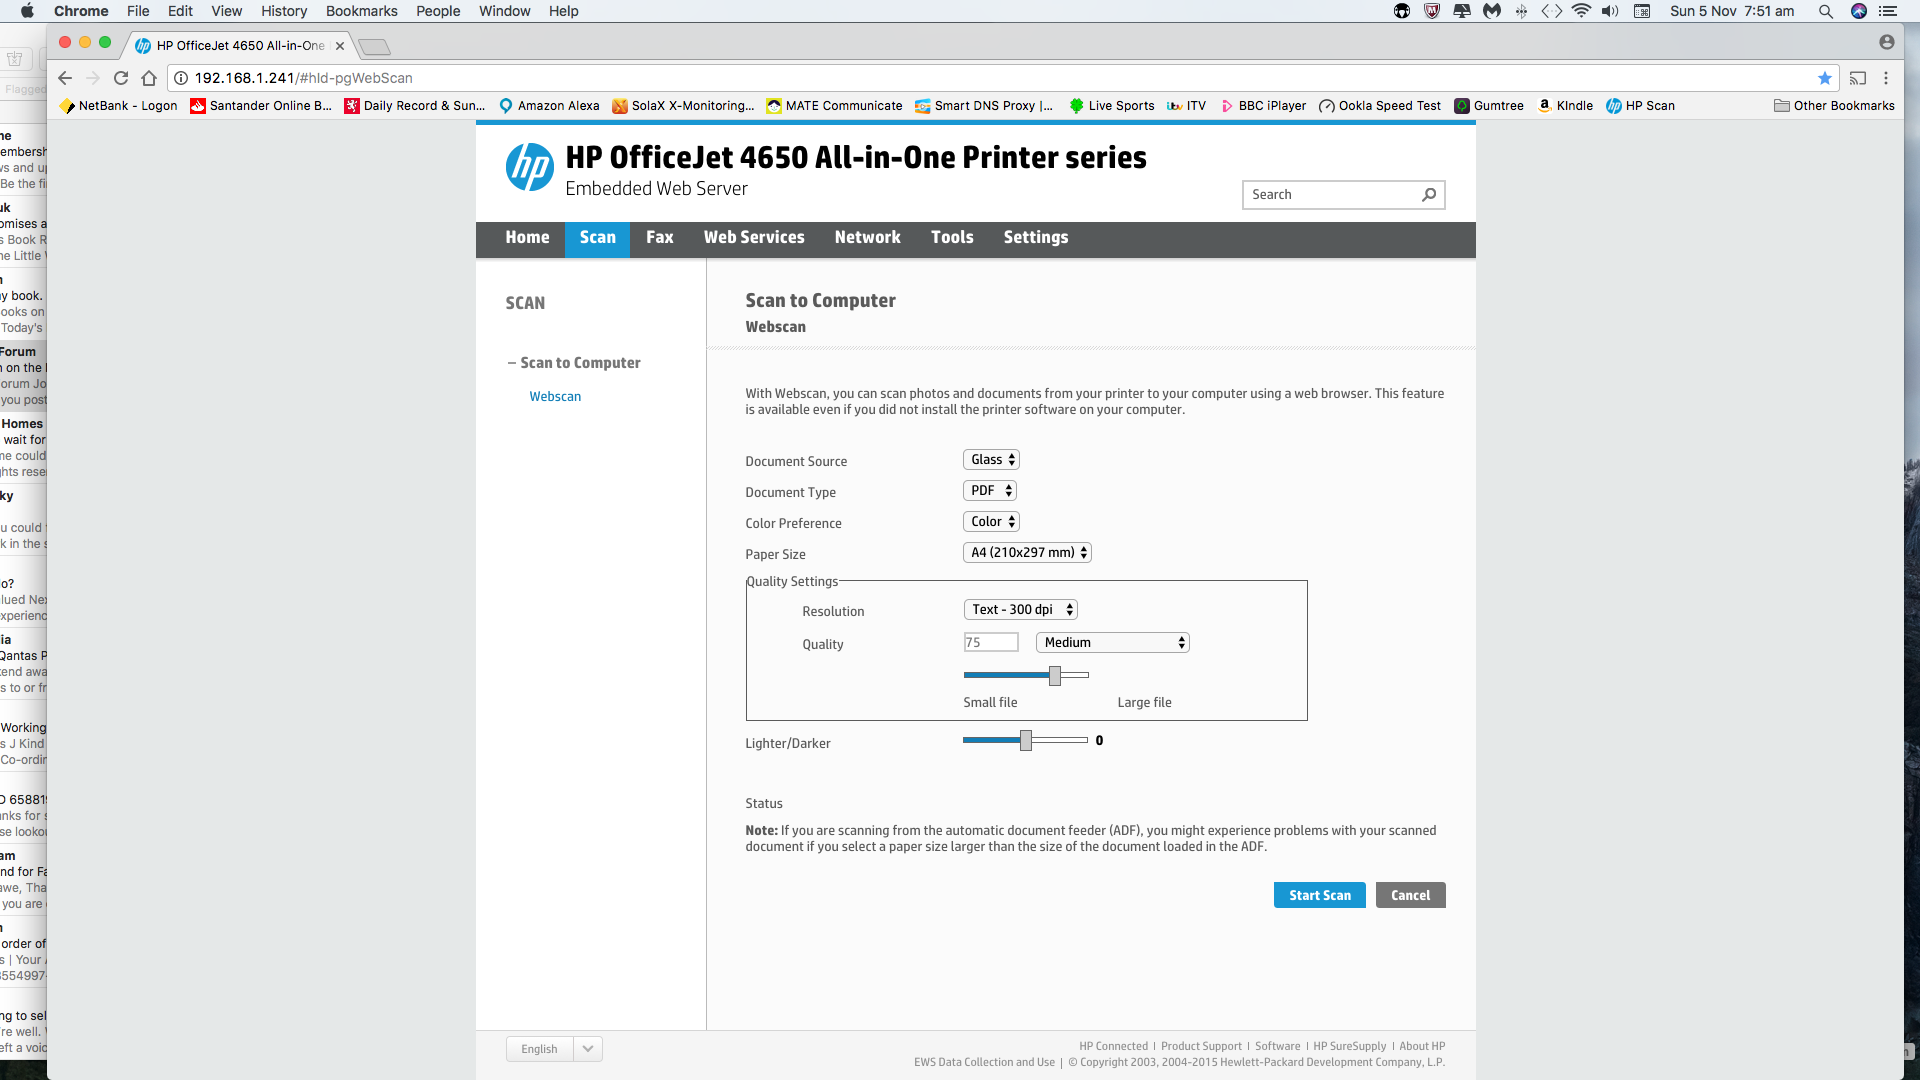This screenshot has width=1920, height=1080.
Task: Click the search magnifier icon
Action: point(1429,195)
